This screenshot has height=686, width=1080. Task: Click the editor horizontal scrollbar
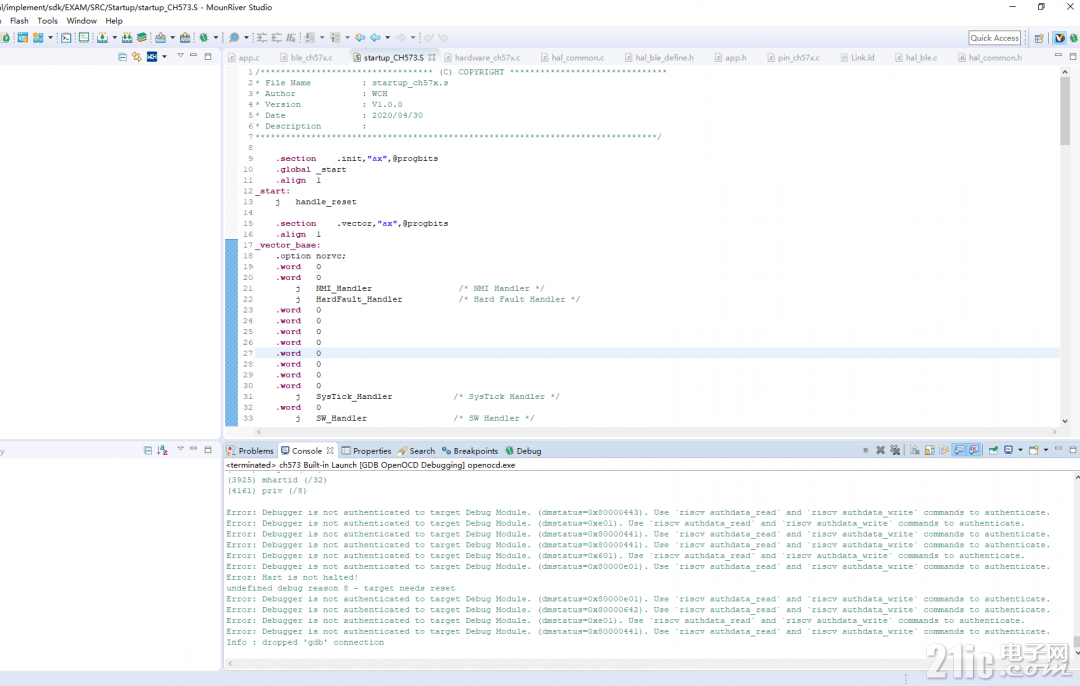(x=656, y=432)
